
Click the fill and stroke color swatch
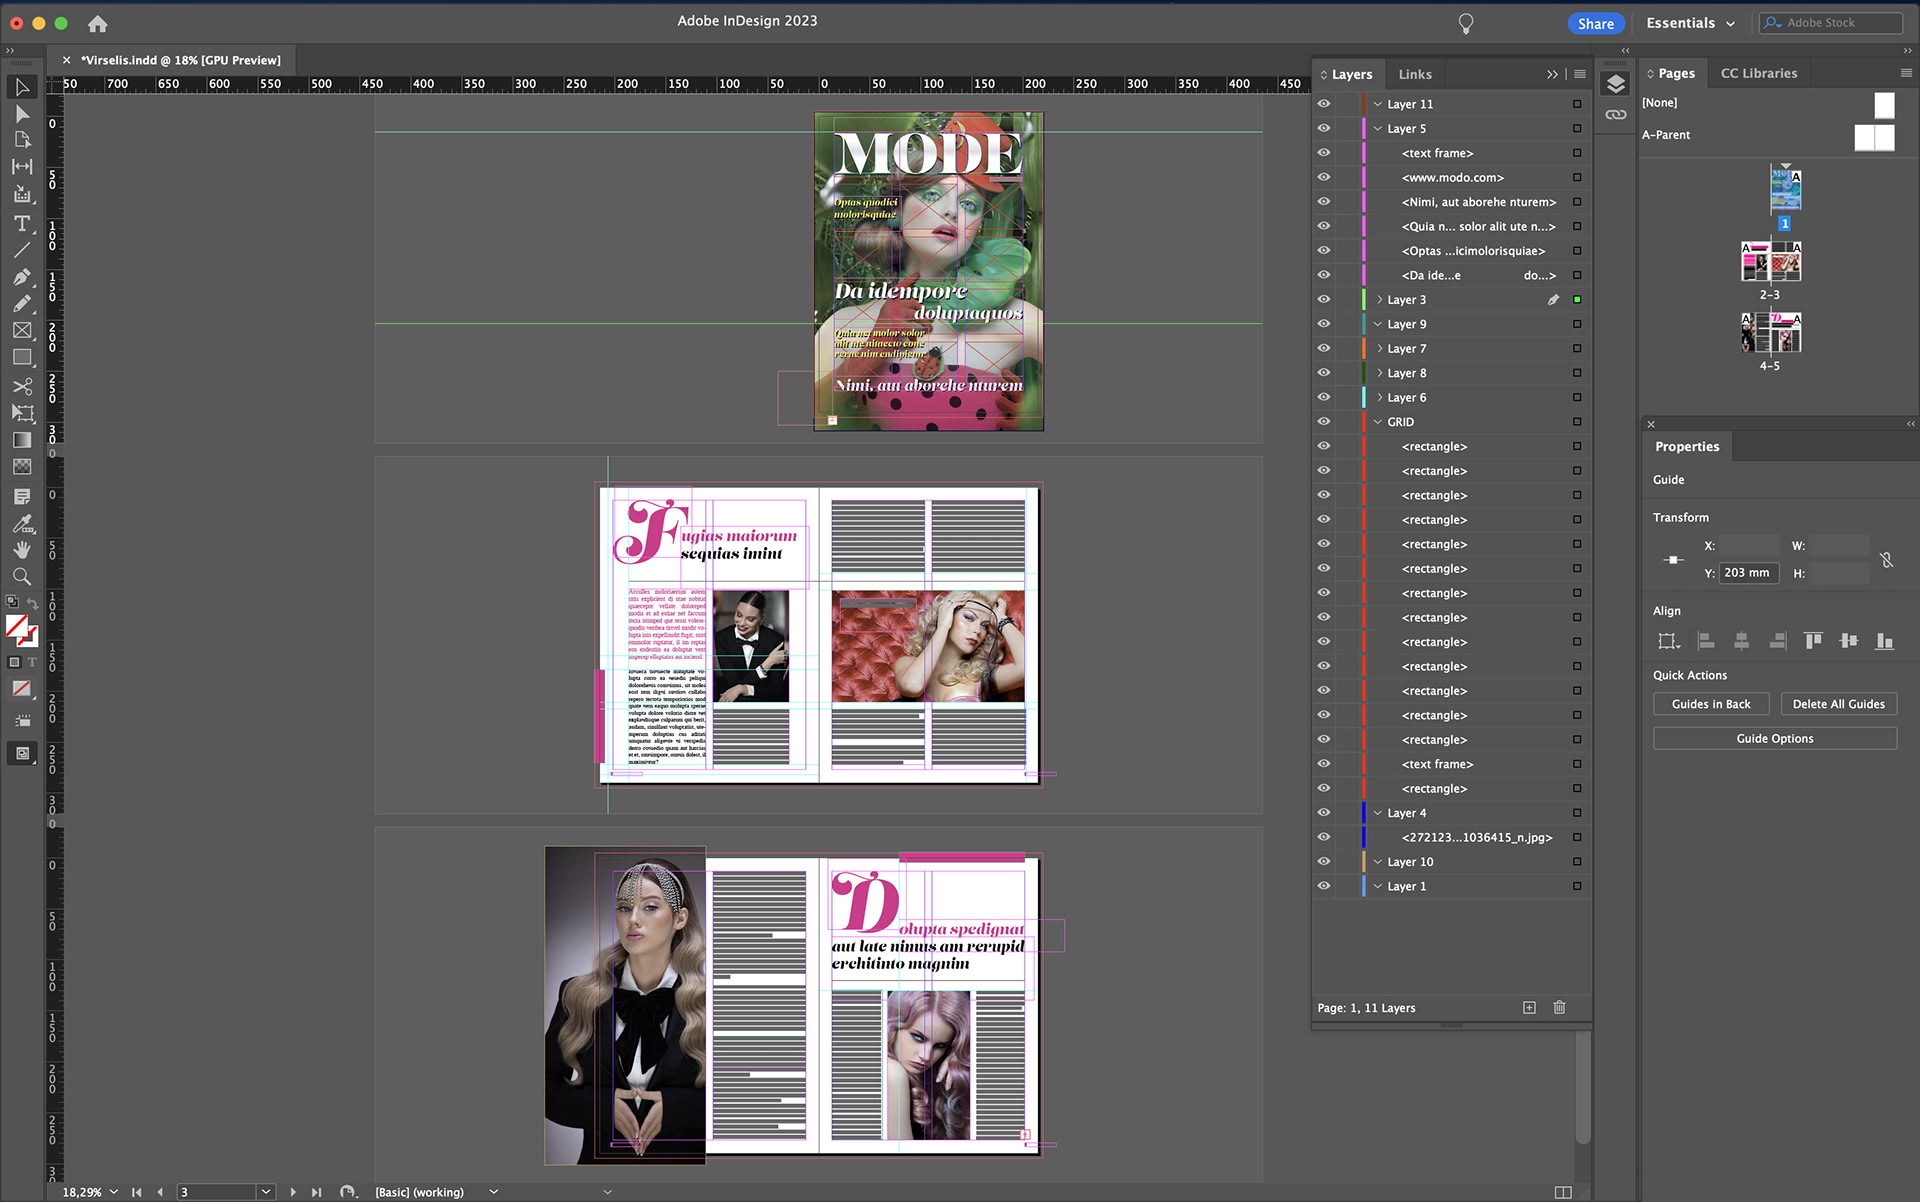(19, 628)
